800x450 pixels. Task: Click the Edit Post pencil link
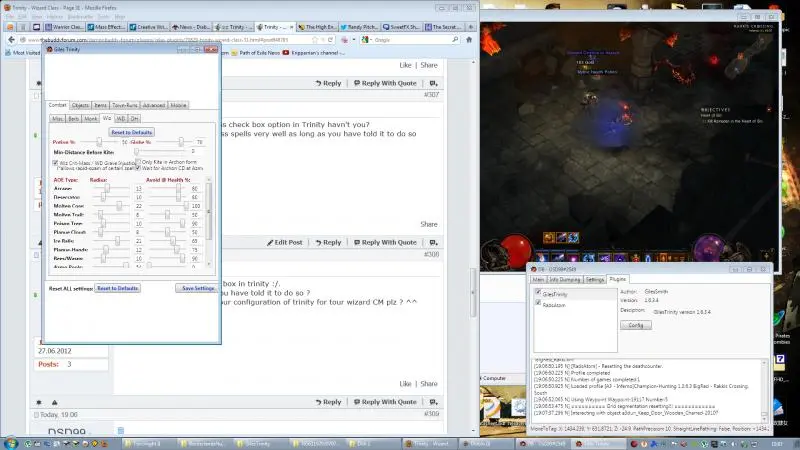click(285, 242)
